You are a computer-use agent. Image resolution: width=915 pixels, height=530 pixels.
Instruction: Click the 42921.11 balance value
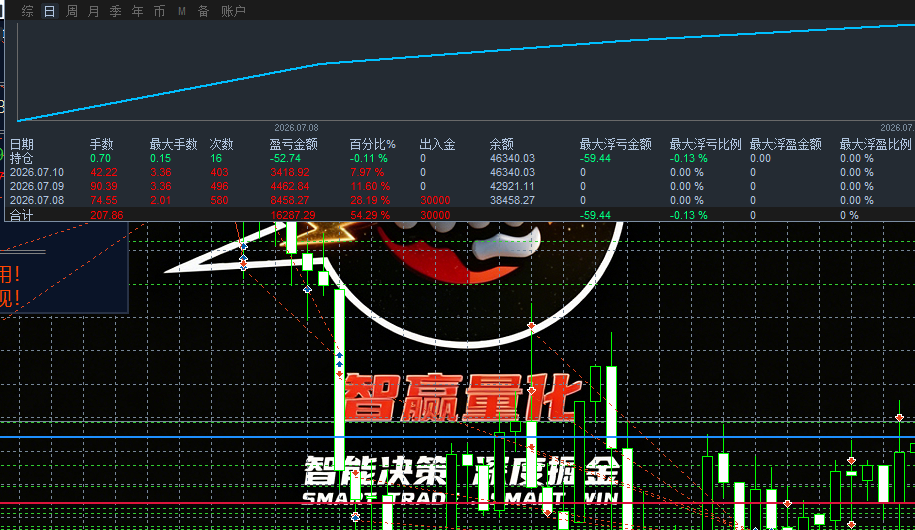tap(512, 186)
